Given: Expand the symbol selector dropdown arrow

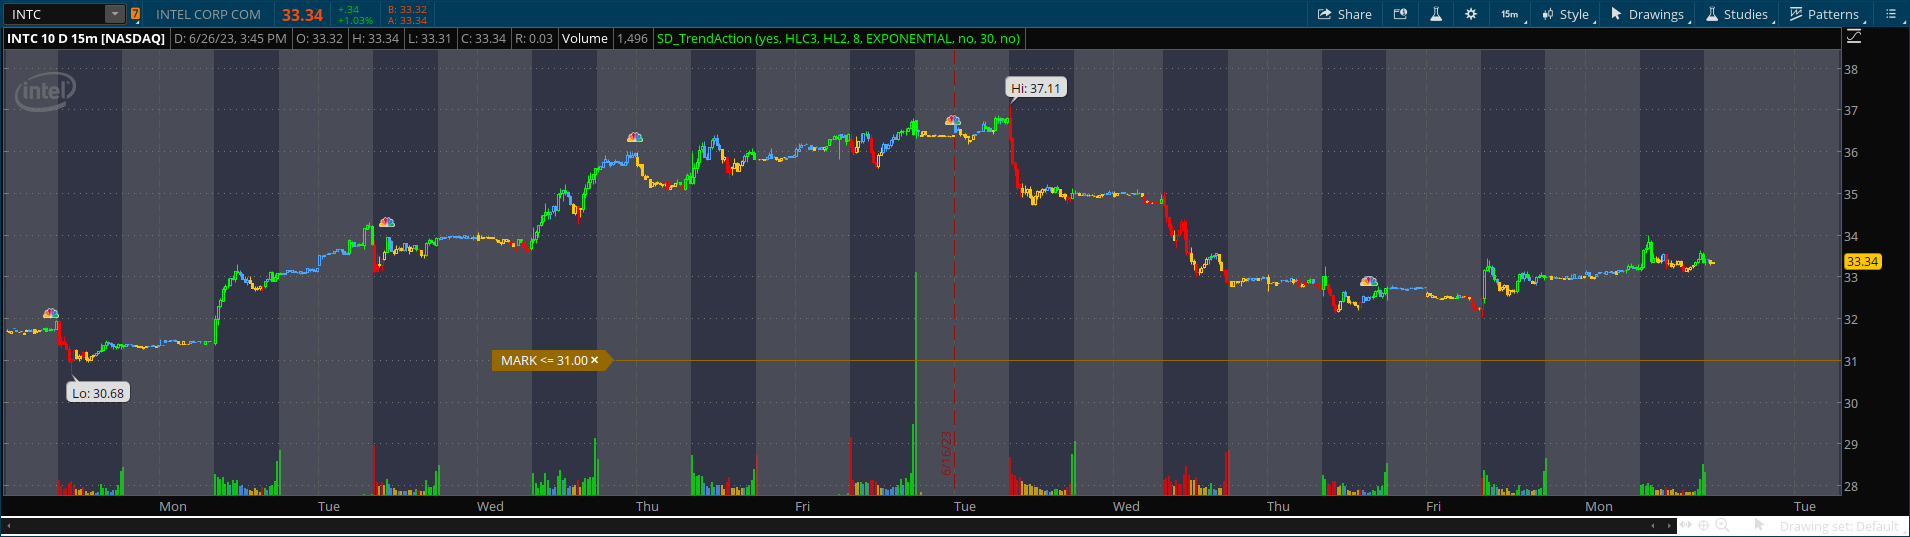Looking at the screenshot, I should 115,14.
